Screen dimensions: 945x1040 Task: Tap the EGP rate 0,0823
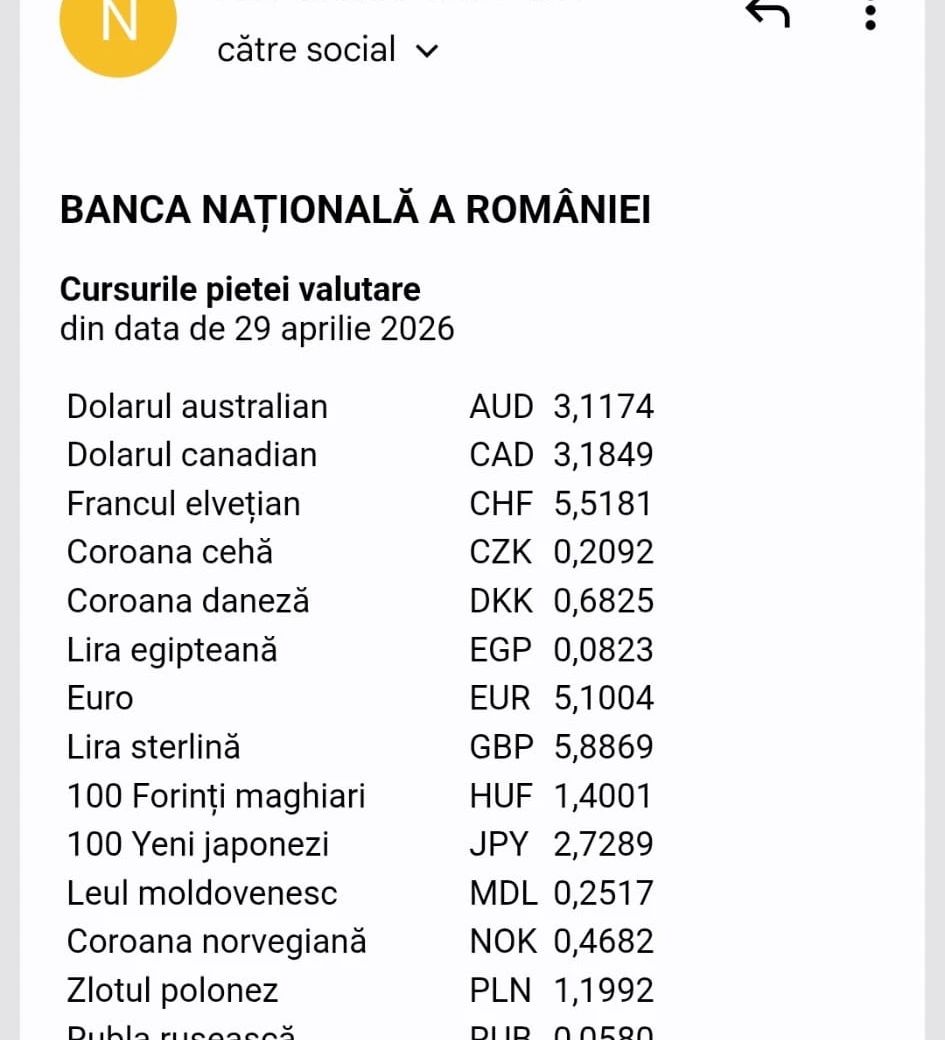(603, 650)
